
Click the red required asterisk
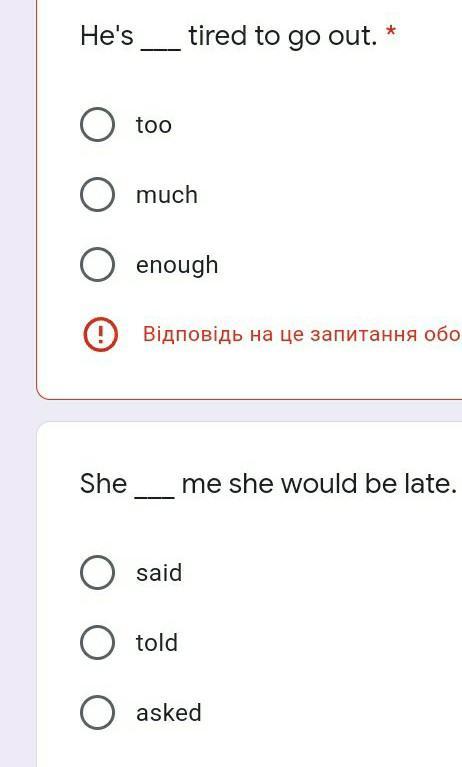click(391, 32)
